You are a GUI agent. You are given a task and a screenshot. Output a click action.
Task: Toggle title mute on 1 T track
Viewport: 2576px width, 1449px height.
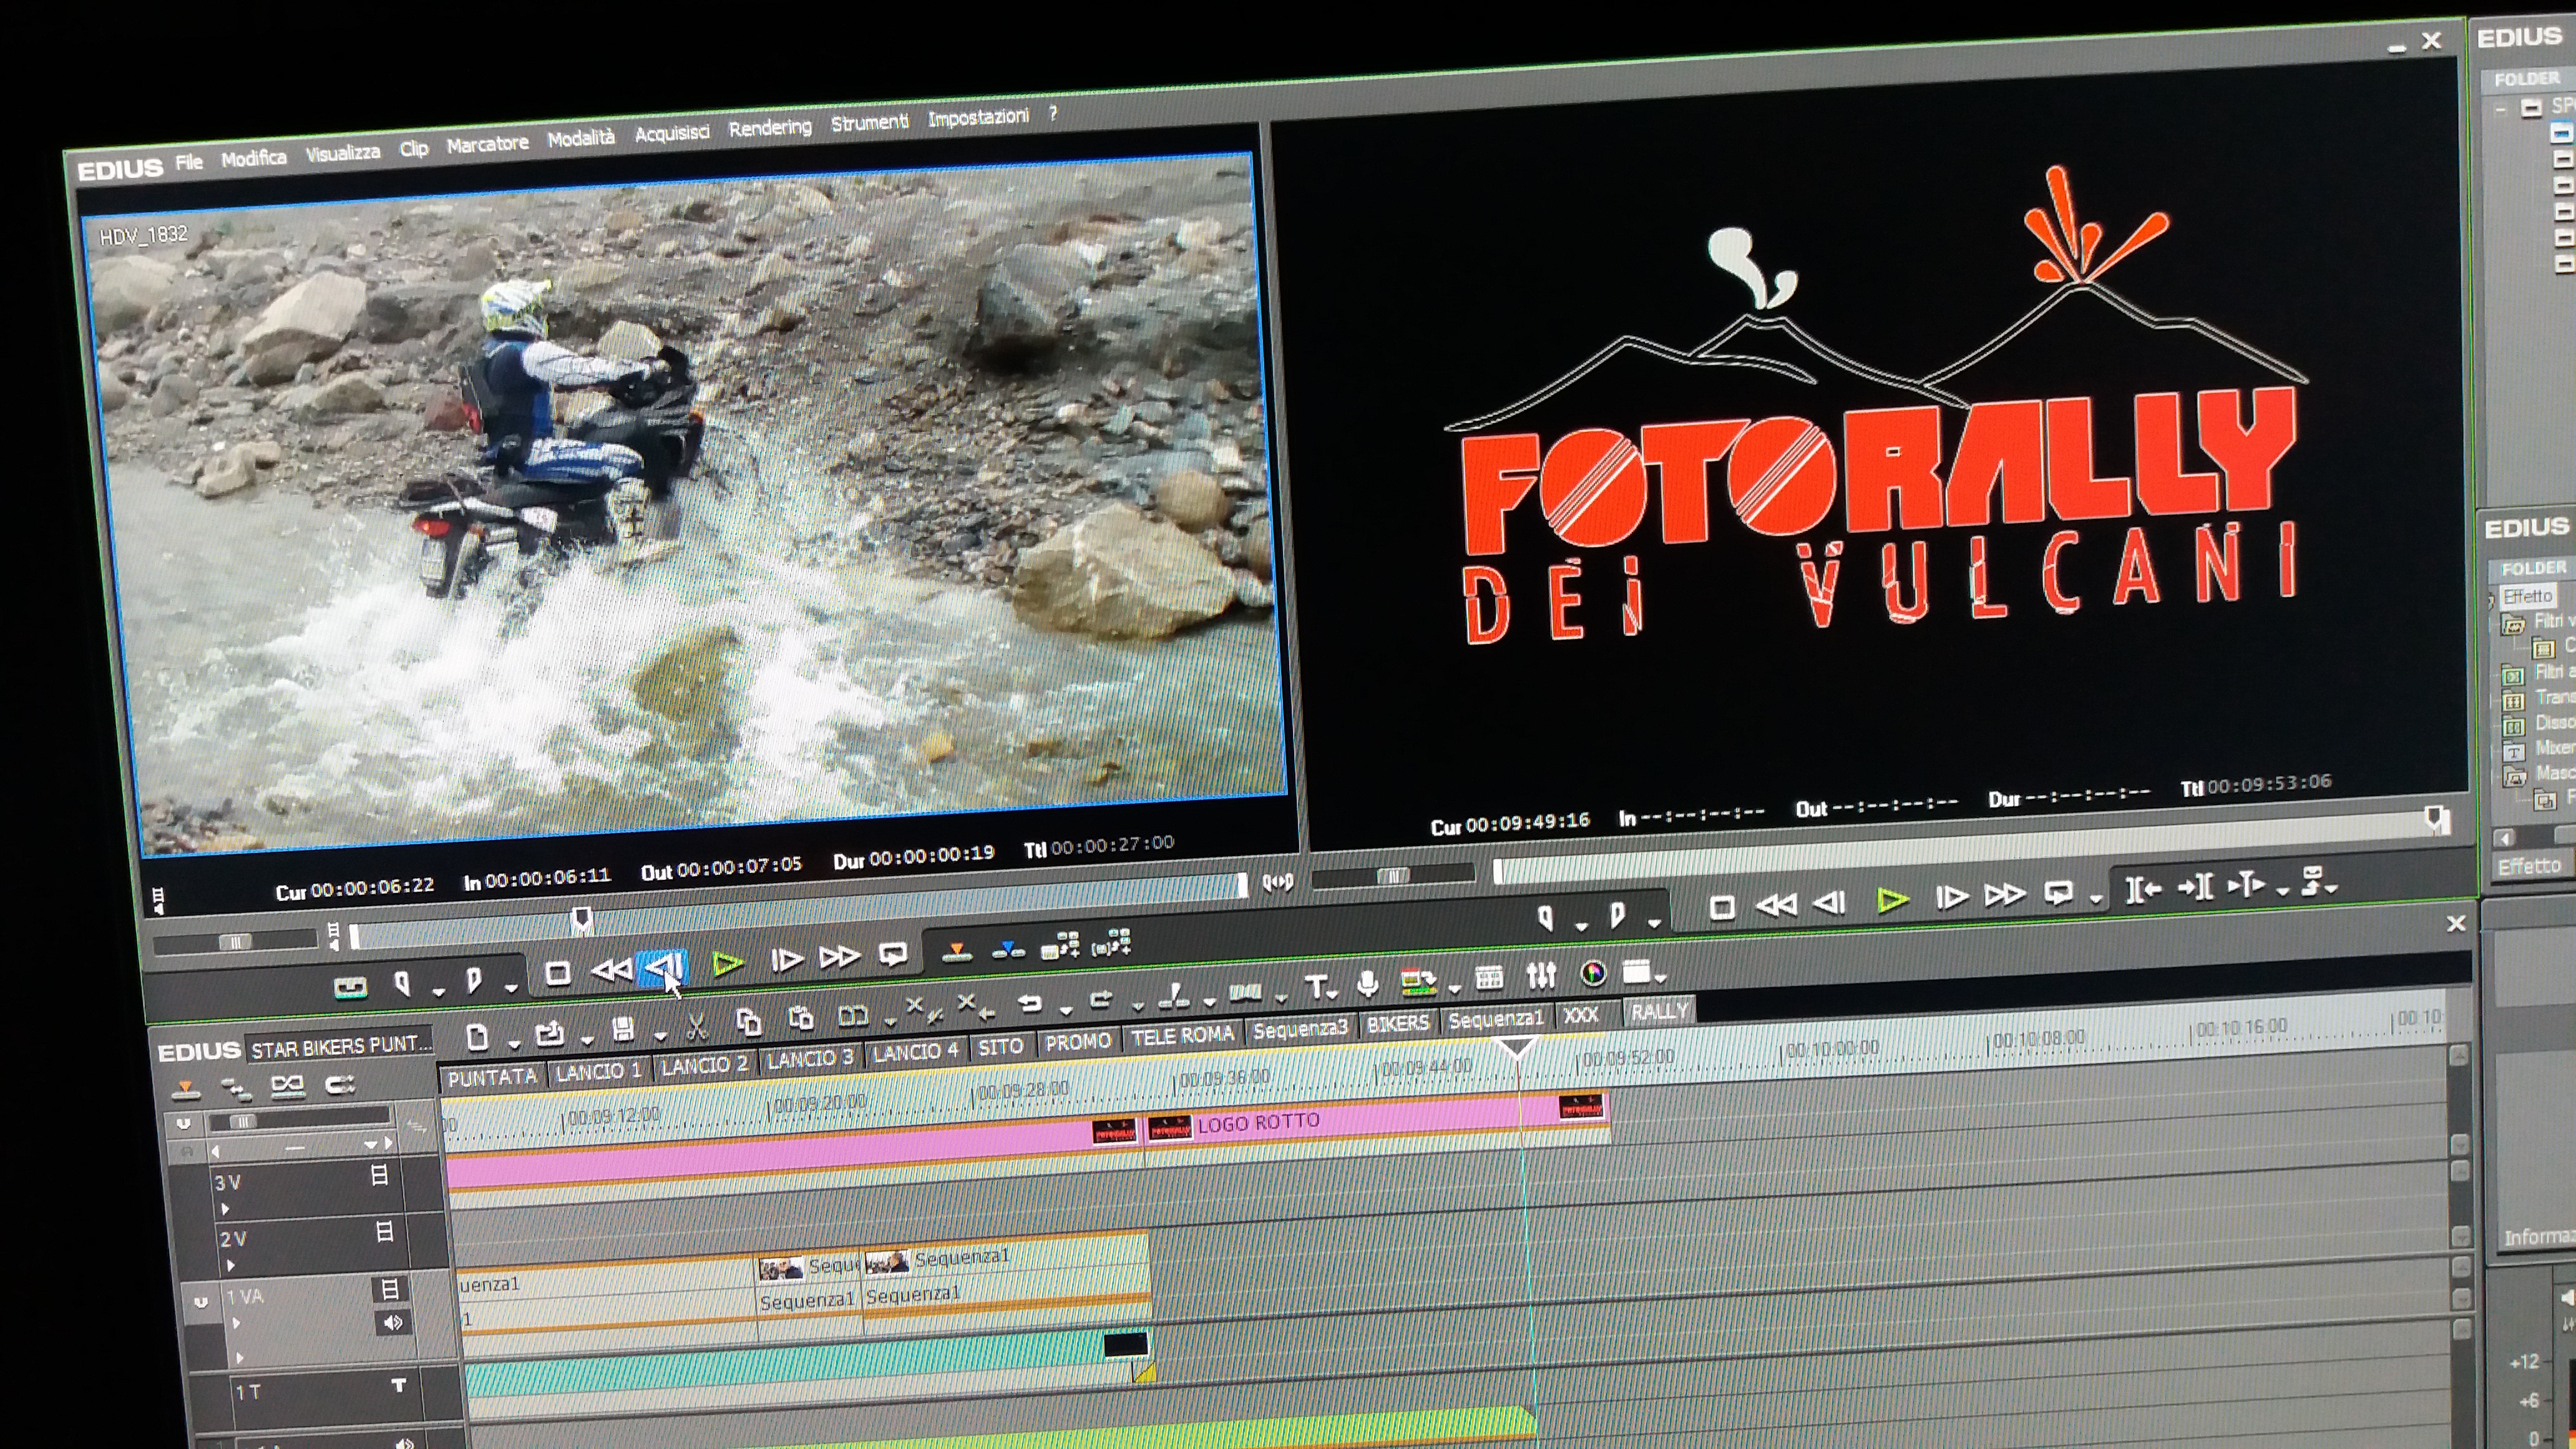click(398, 1385)
